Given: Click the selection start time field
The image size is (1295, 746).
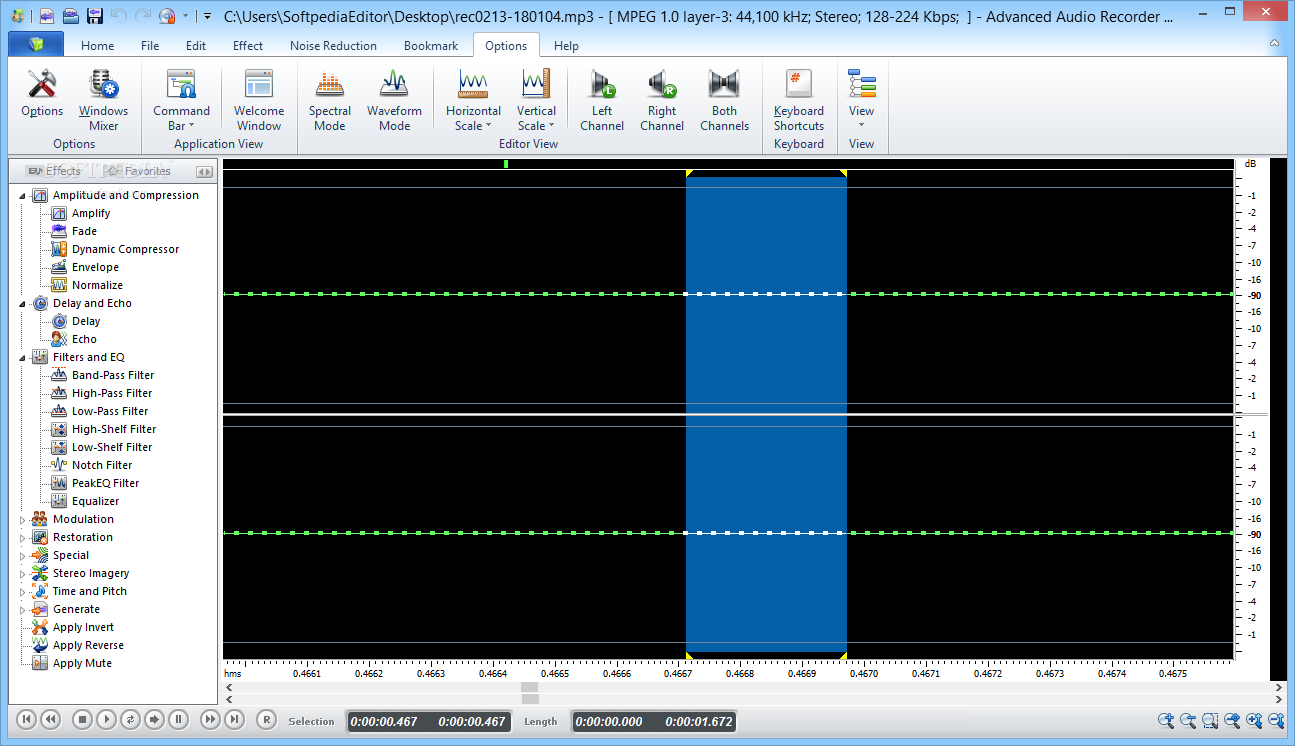Looking at the screenshot, I should coord(384,721).
